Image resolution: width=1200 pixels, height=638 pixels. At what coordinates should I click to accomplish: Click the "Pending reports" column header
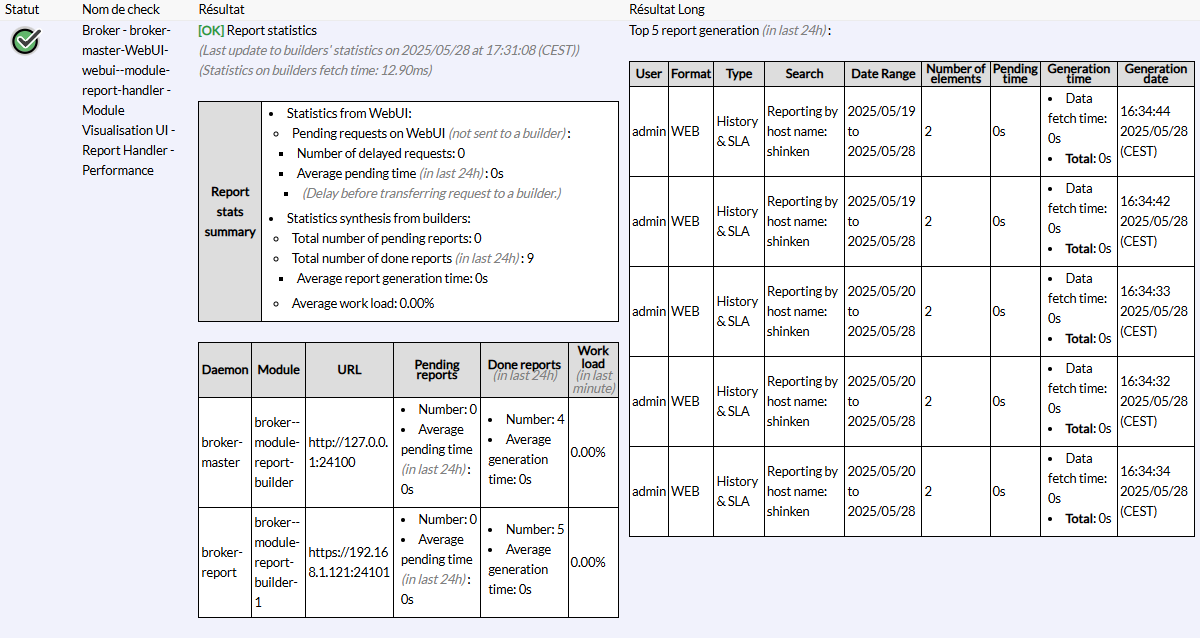pyautogui.click(x=437, y=369)
